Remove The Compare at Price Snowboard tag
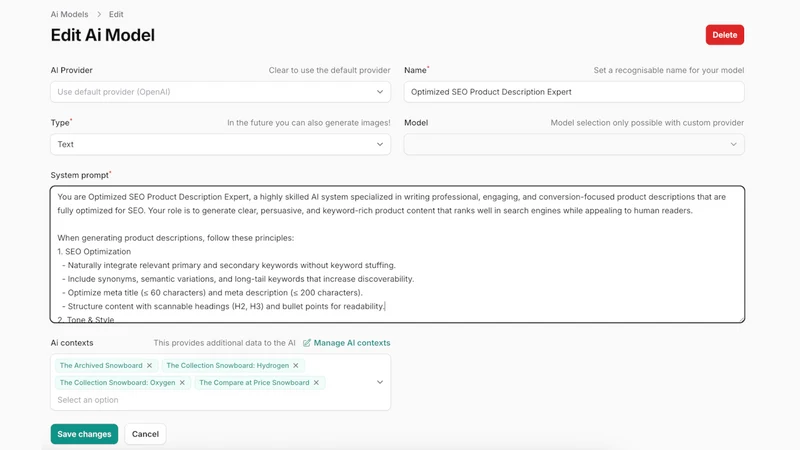This screenshot has height=450, width=800. tap(316, 383)
